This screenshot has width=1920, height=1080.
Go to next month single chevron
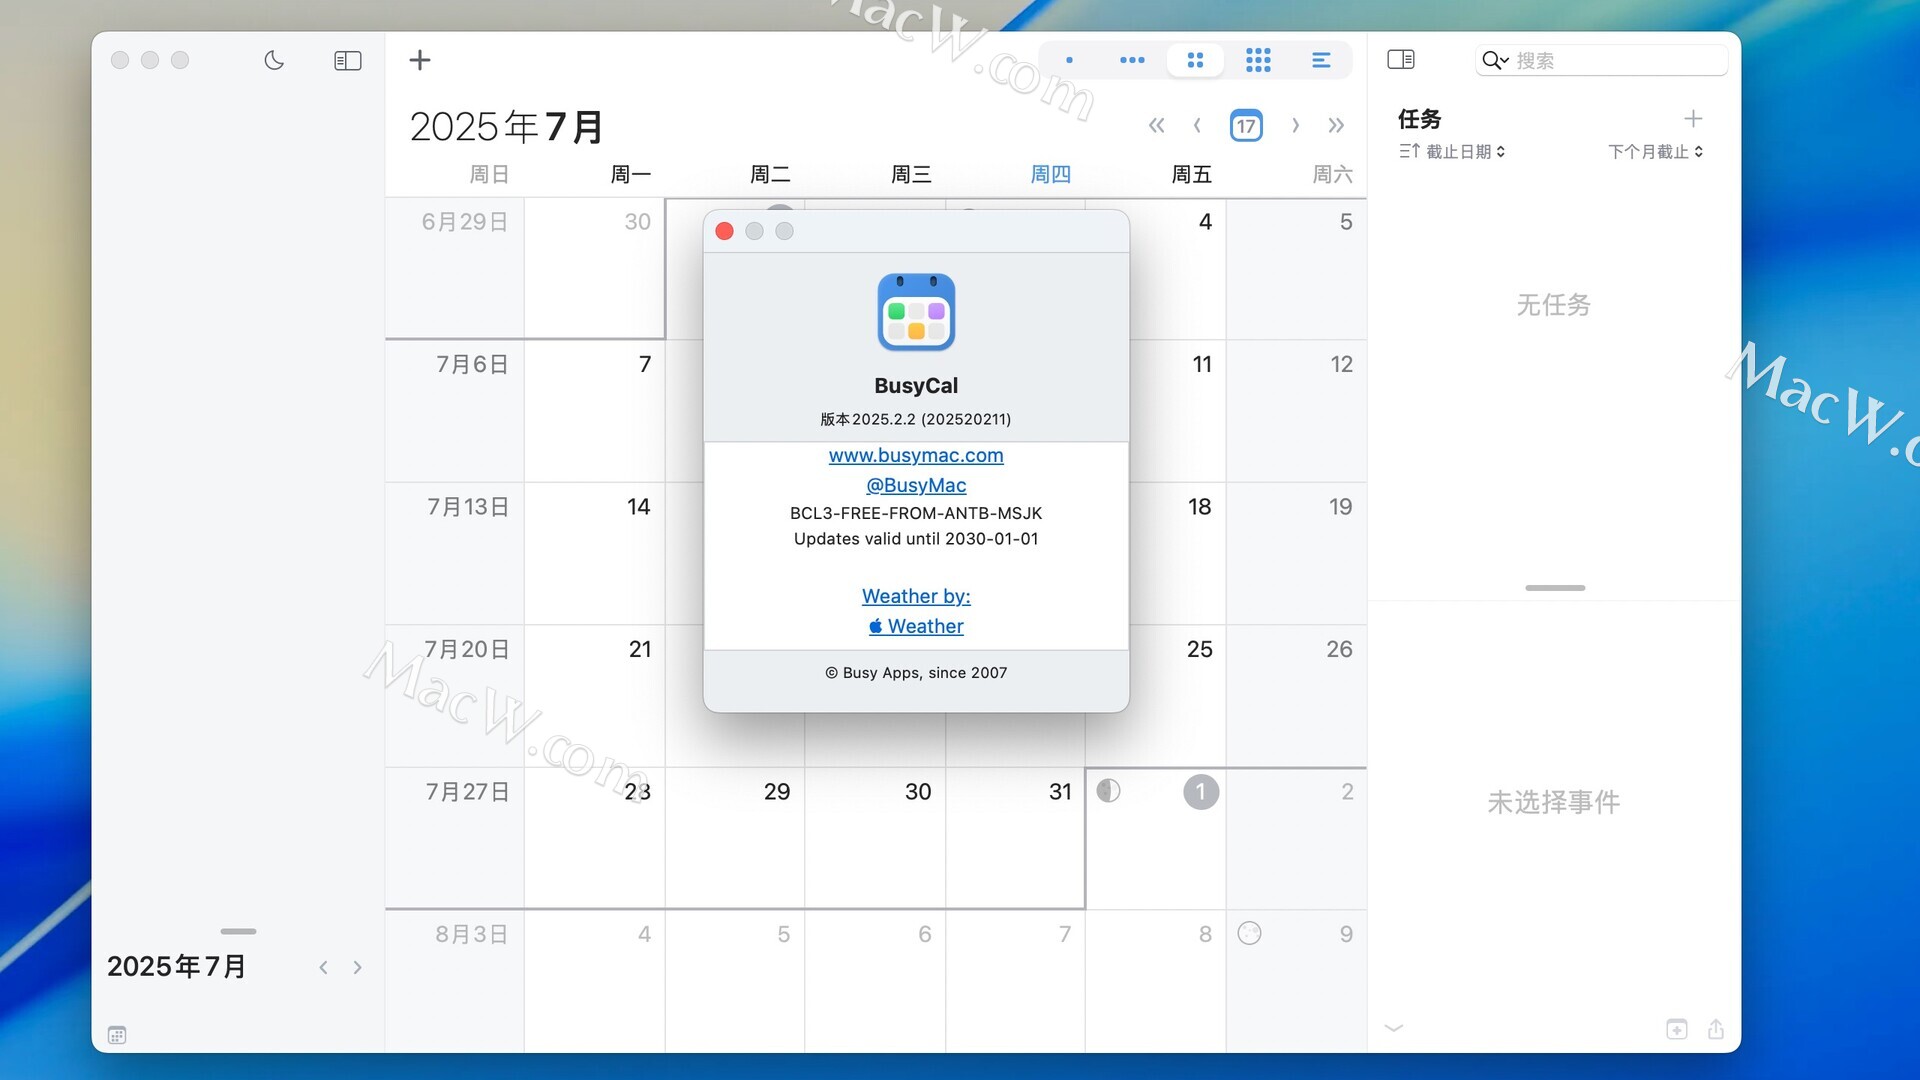point(1295,125)
